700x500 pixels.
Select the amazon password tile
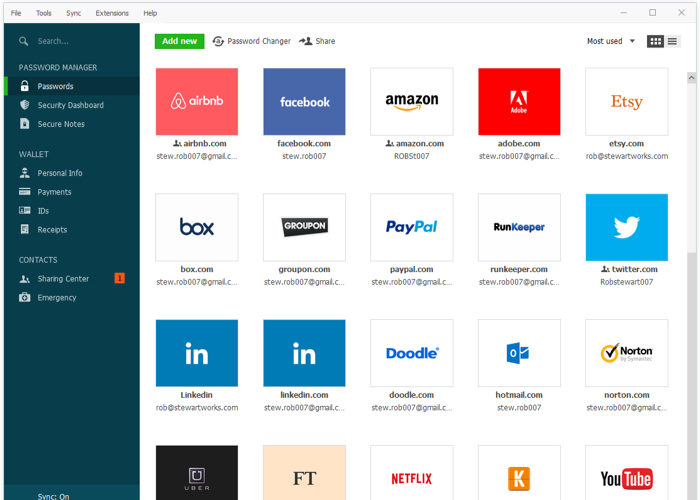pos(412,101)
